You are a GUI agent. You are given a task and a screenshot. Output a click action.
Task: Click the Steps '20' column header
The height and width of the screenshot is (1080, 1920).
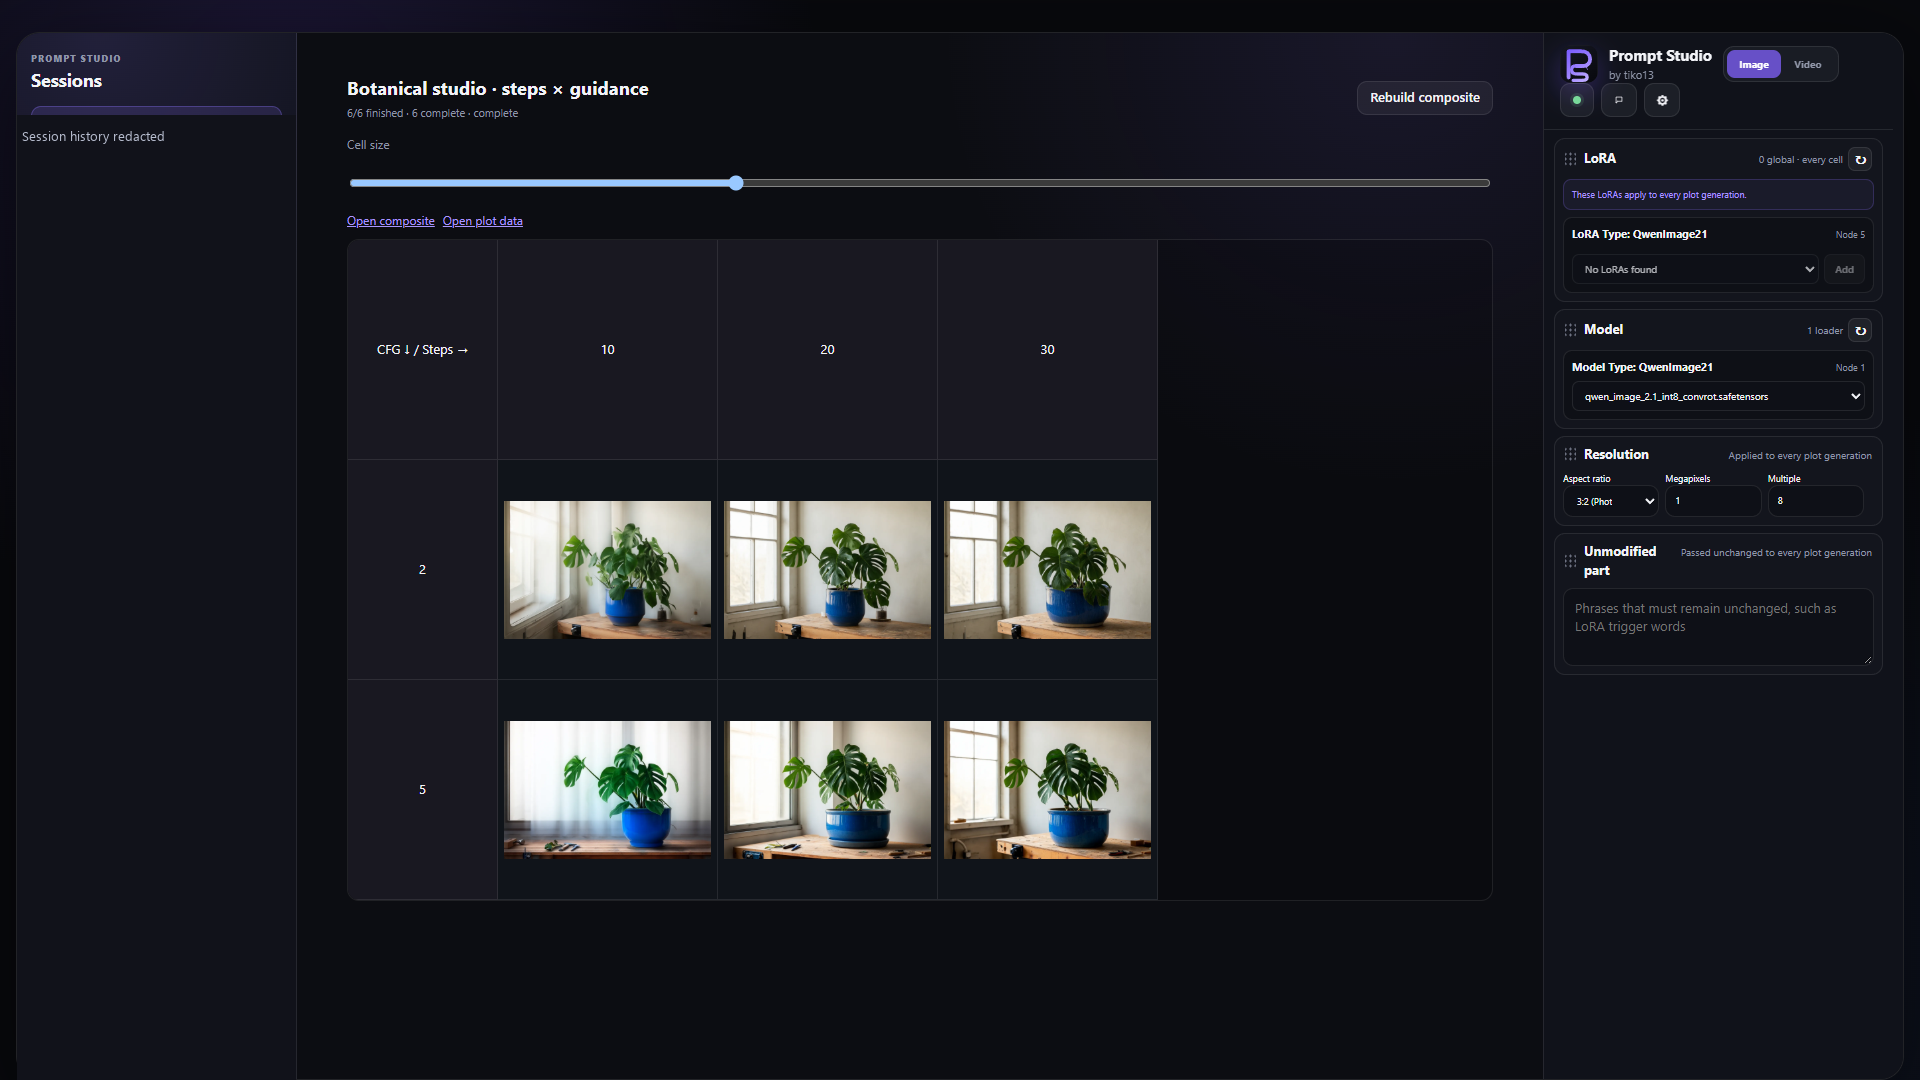(x=827, y=350)
